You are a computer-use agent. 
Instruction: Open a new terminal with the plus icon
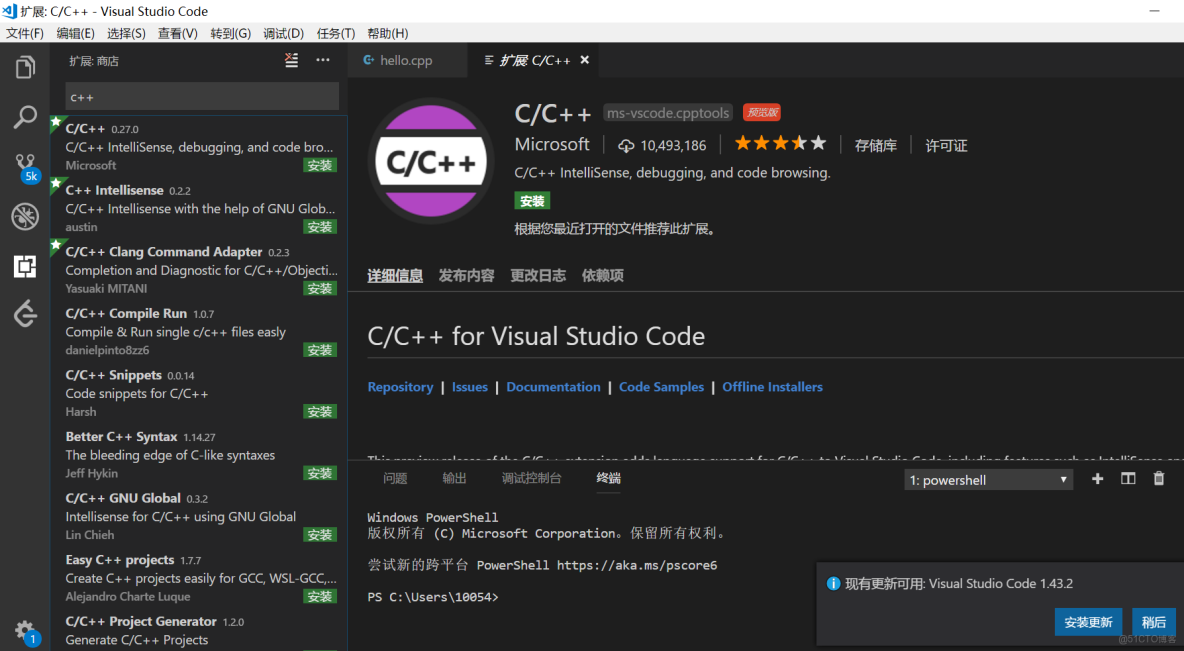pyautogui.click(x=1097, y=478)
